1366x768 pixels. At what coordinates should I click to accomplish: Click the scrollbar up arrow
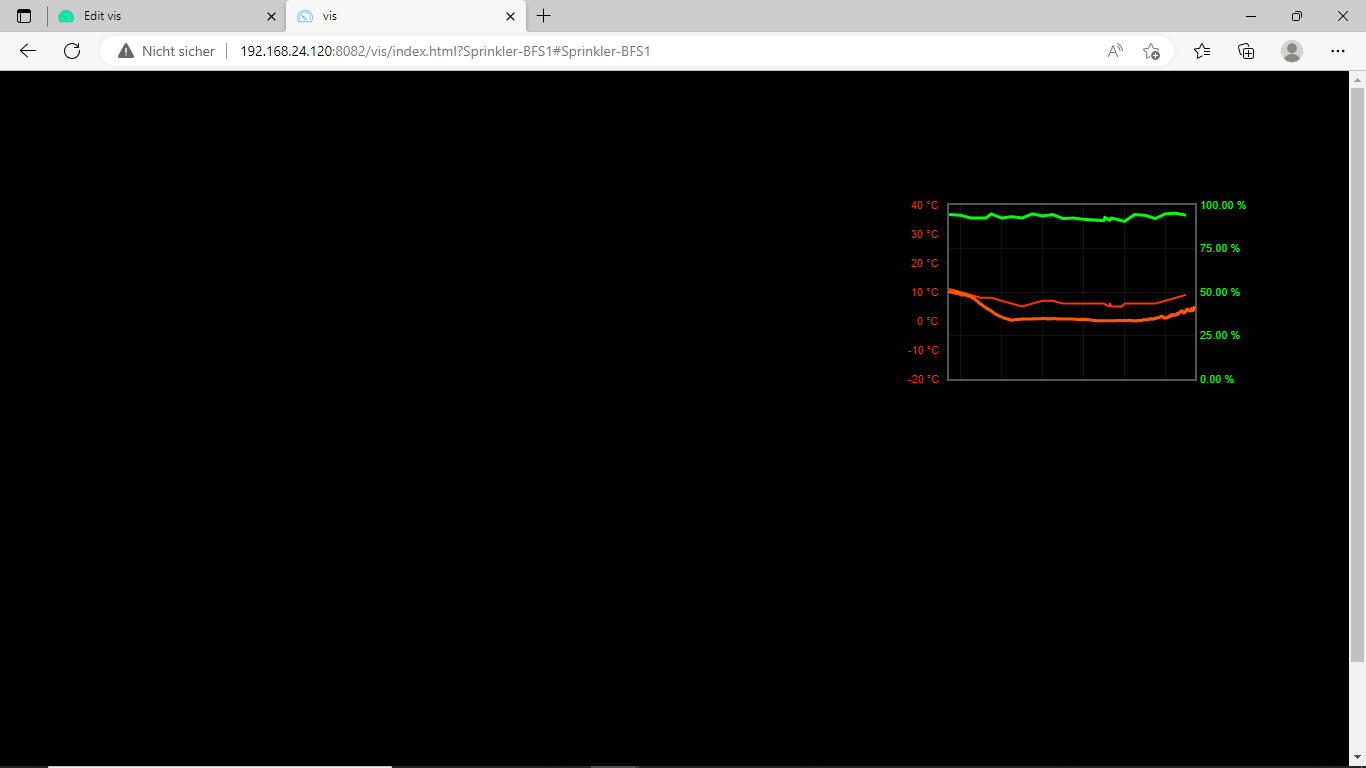(1357, 79)
